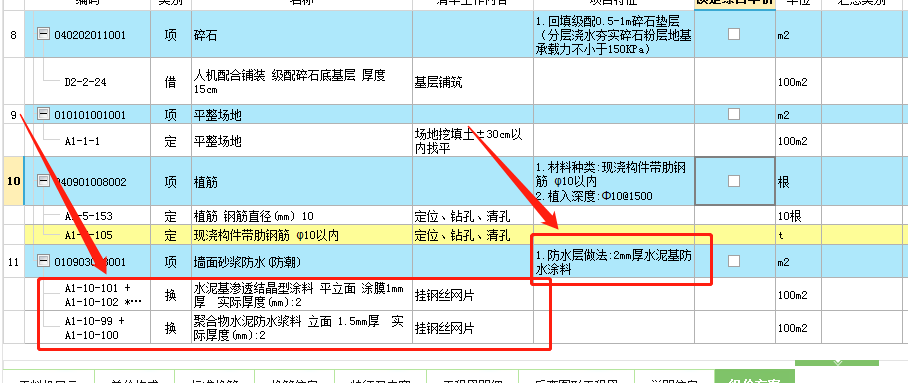Click unit 10根 cell
The width and height of the screenshot is (908, 383).
tap(789, 216)
